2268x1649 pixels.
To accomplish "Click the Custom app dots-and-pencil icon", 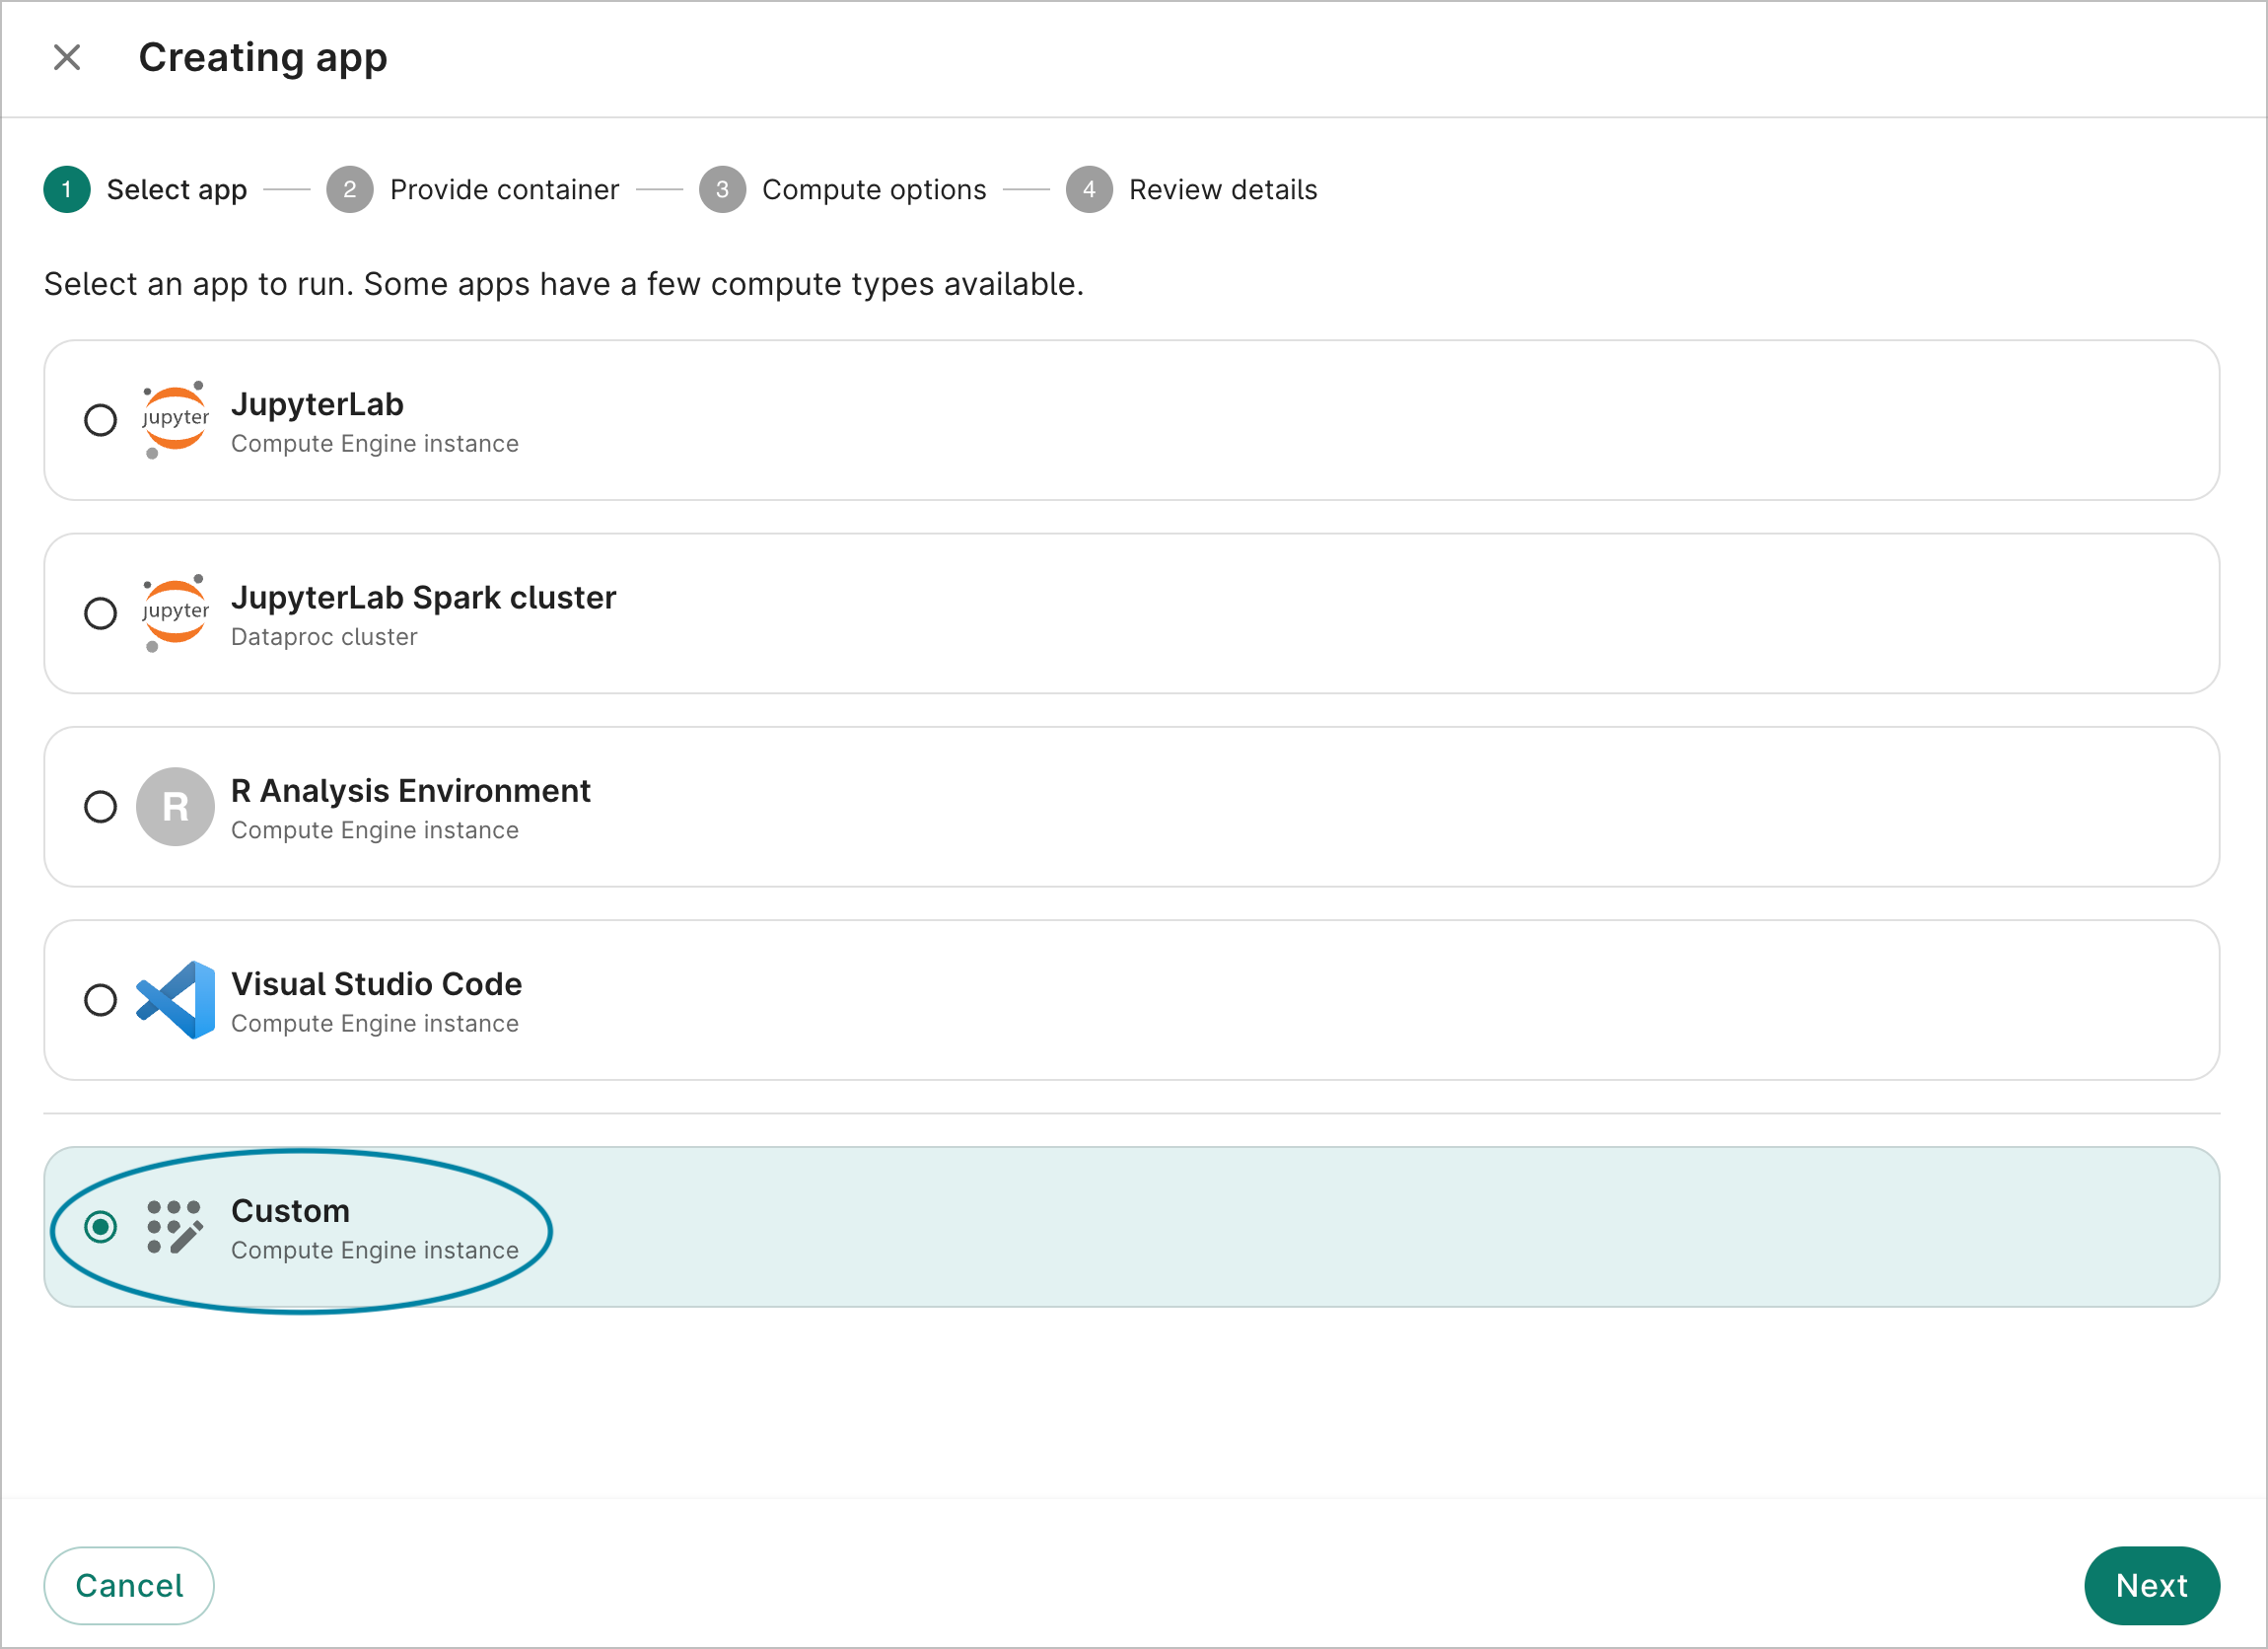I will [x=175, y=1227].
